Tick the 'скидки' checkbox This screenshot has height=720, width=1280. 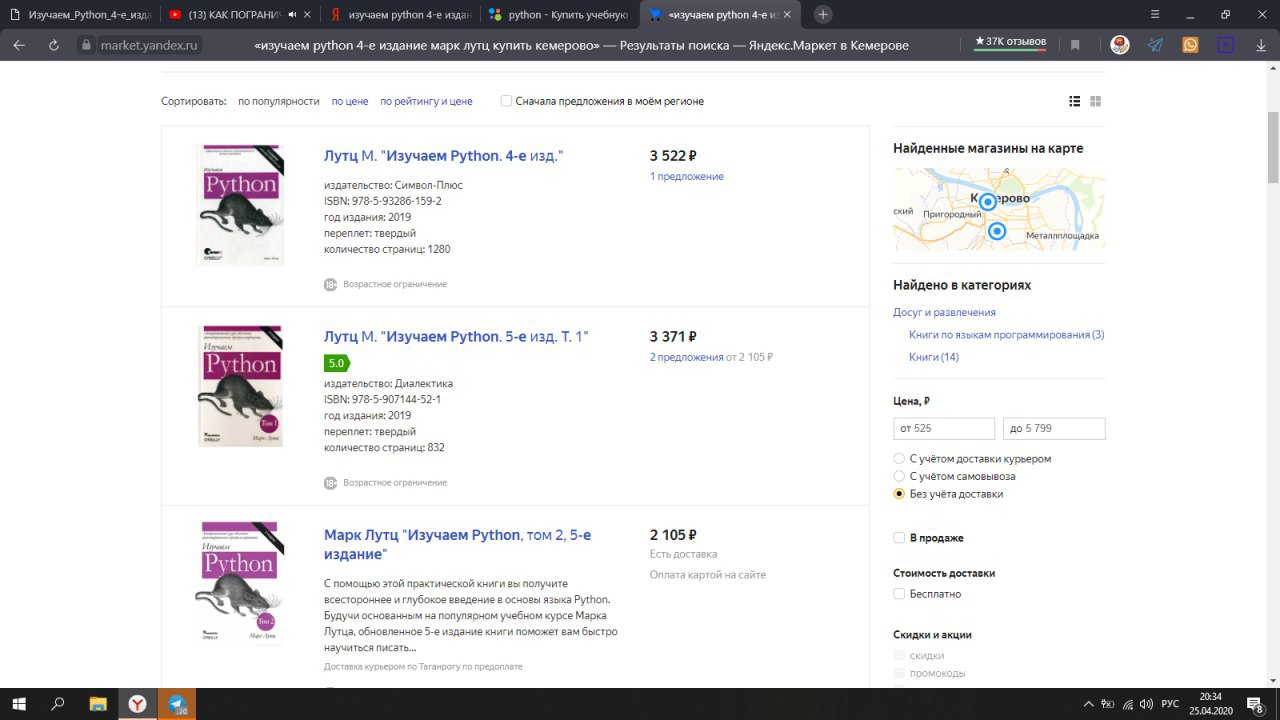pos(899,656)
